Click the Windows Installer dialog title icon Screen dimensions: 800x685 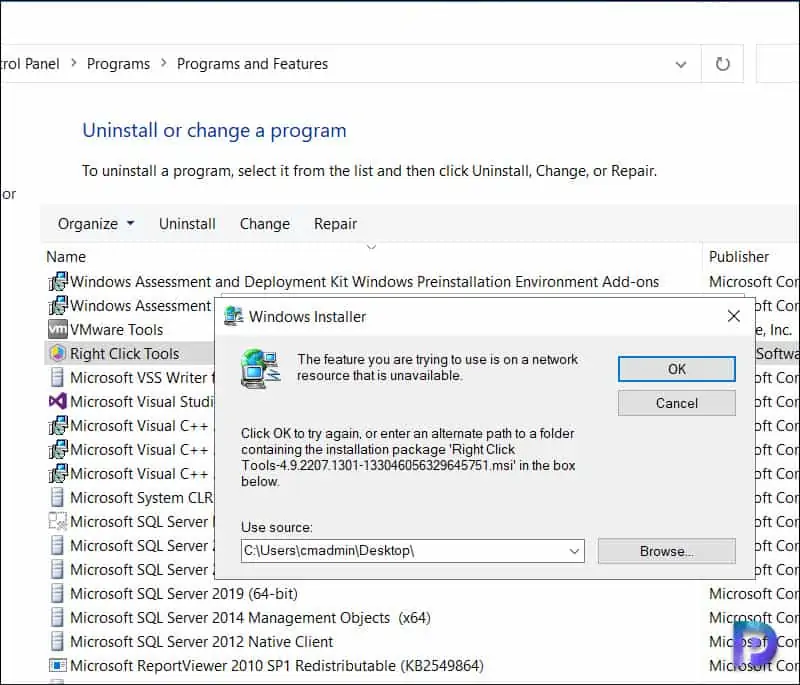coord(233,316)
